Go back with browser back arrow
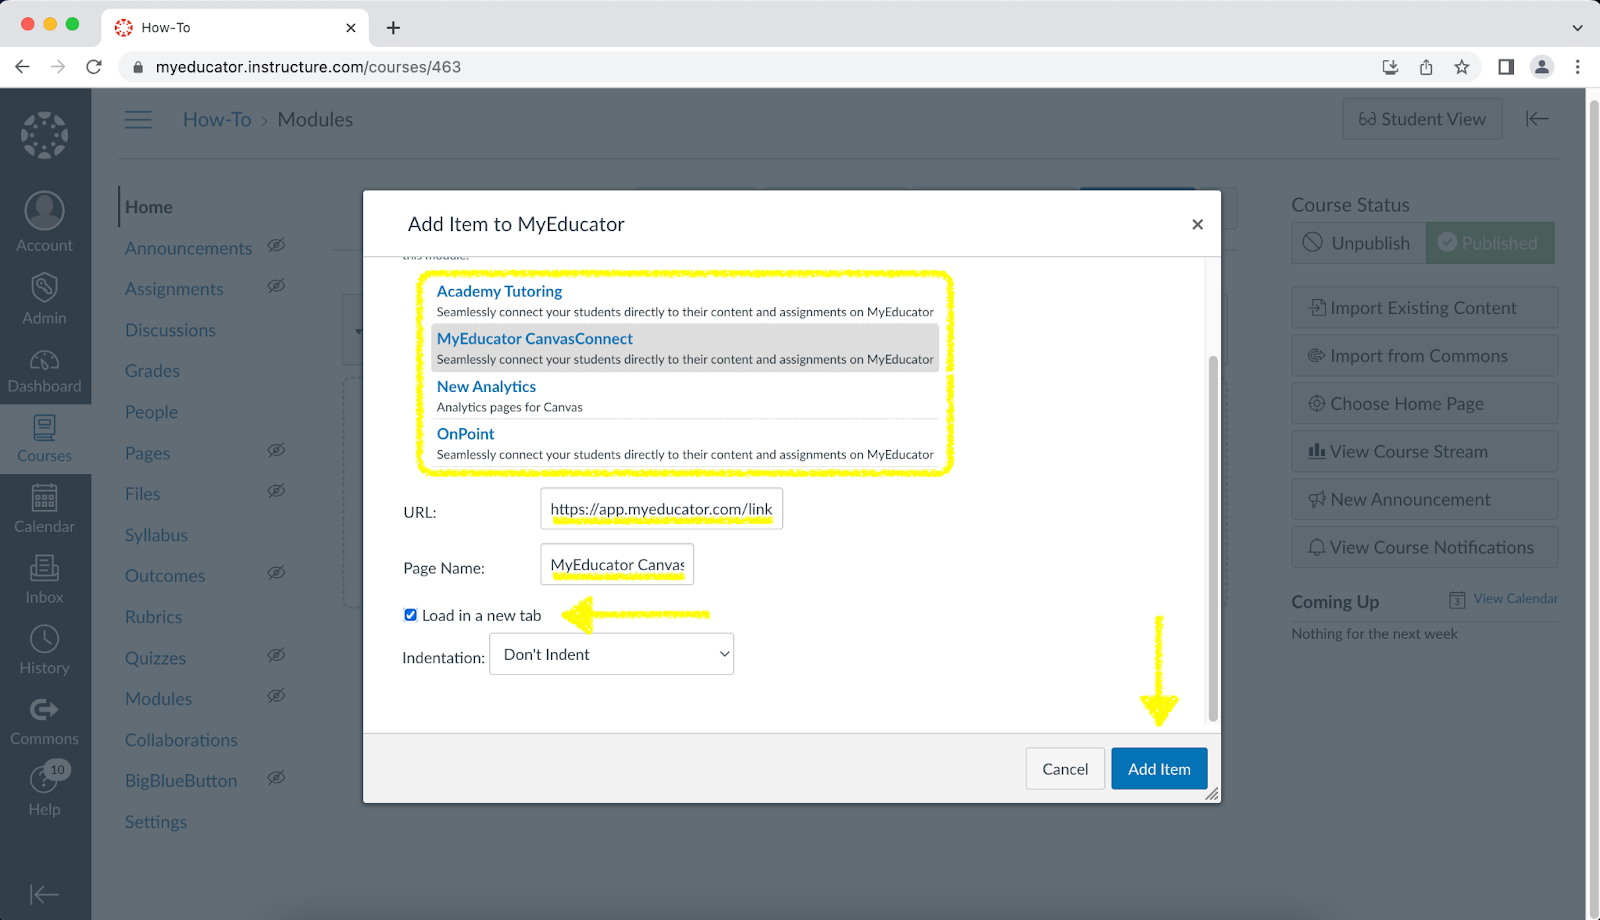 tap(22, 67)
